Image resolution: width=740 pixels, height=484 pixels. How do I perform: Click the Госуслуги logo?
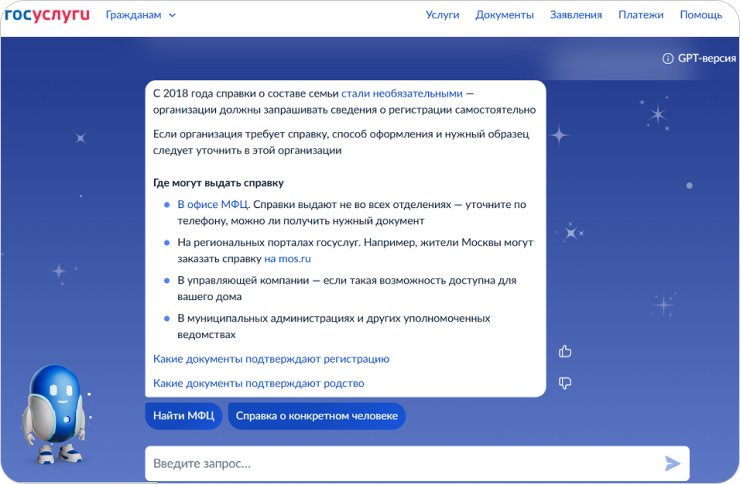click(x=46, y=15)
